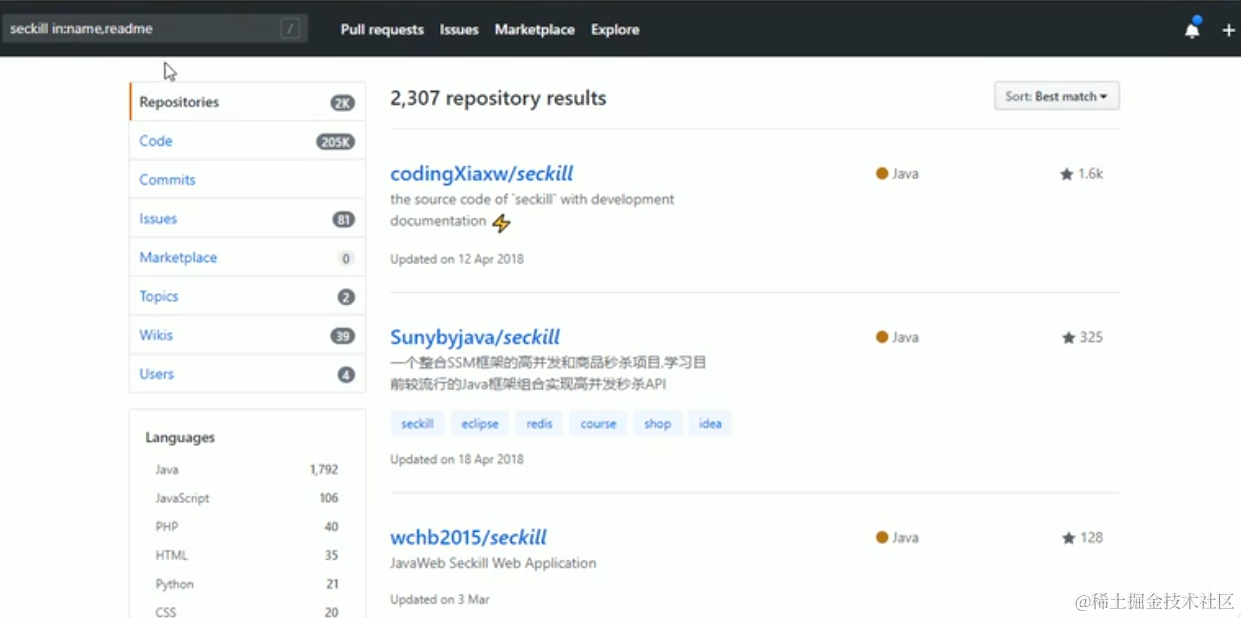Viewport: 1241px width, 618px height.
Task: Click the lightning emoji in codingXiaxw description
Action: [x=501, y=223]
